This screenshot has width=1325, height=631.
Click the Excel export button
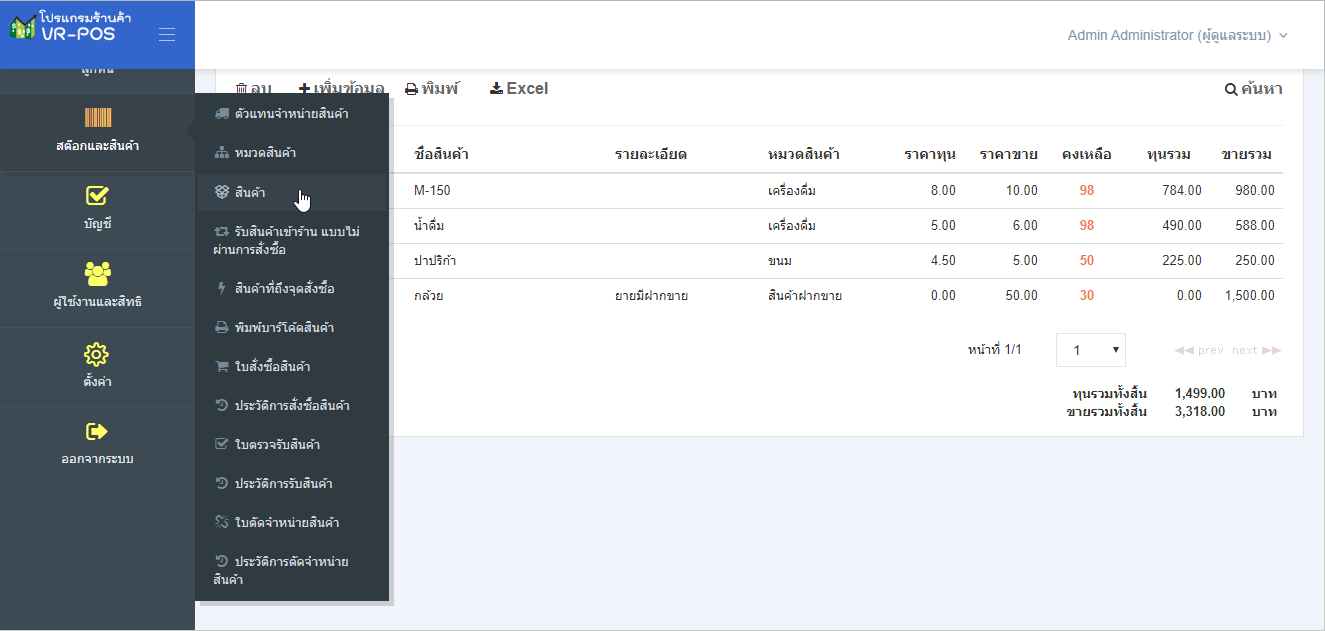tap(519, 88)
